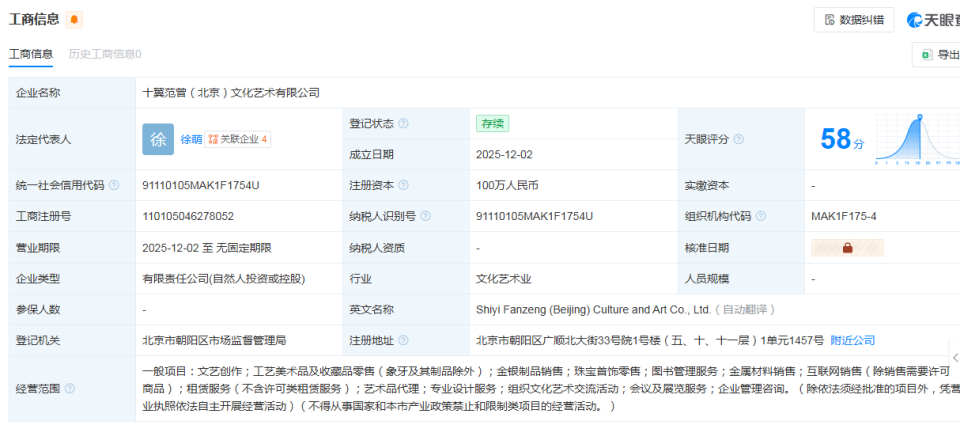This screenshot has width=960, height=444.
Task: Open the 附近公司 link
Action: 852,340
